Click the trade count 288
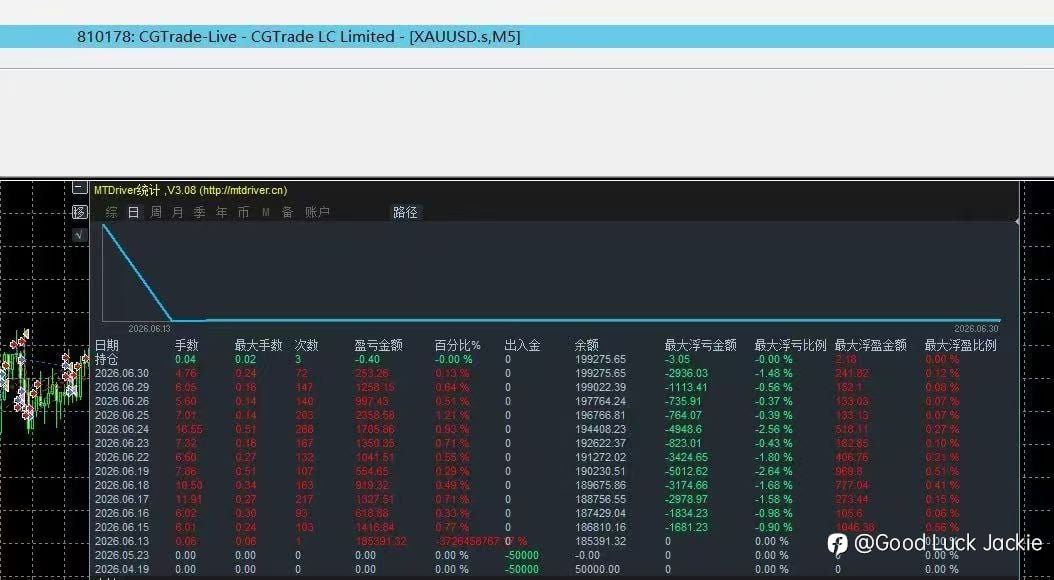1054x580 pixels. click(x=305, y=429)
